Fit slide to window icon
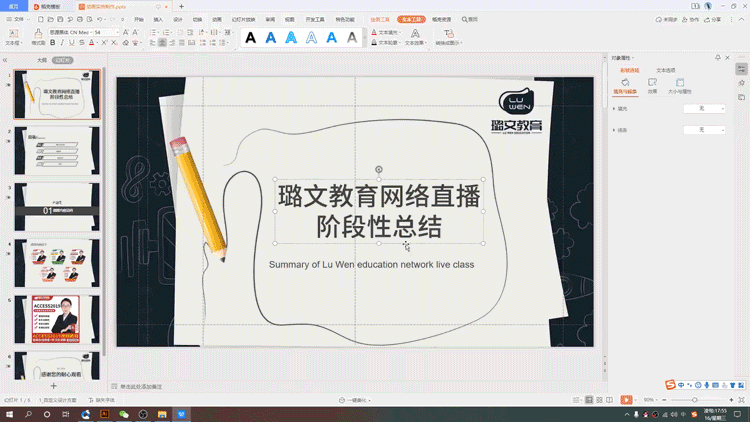 click(x=741, y=400)
